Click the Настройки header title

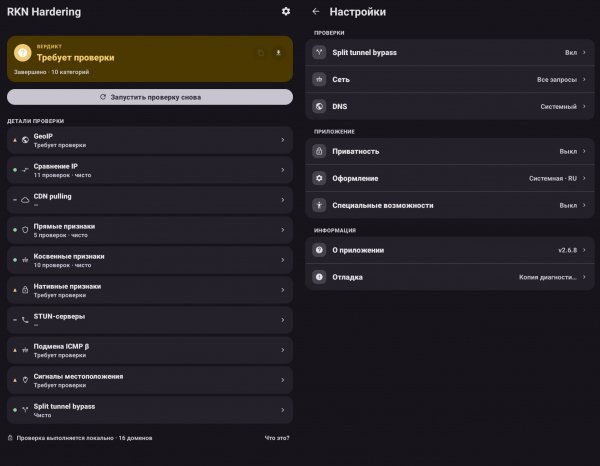tap(358, 12)
